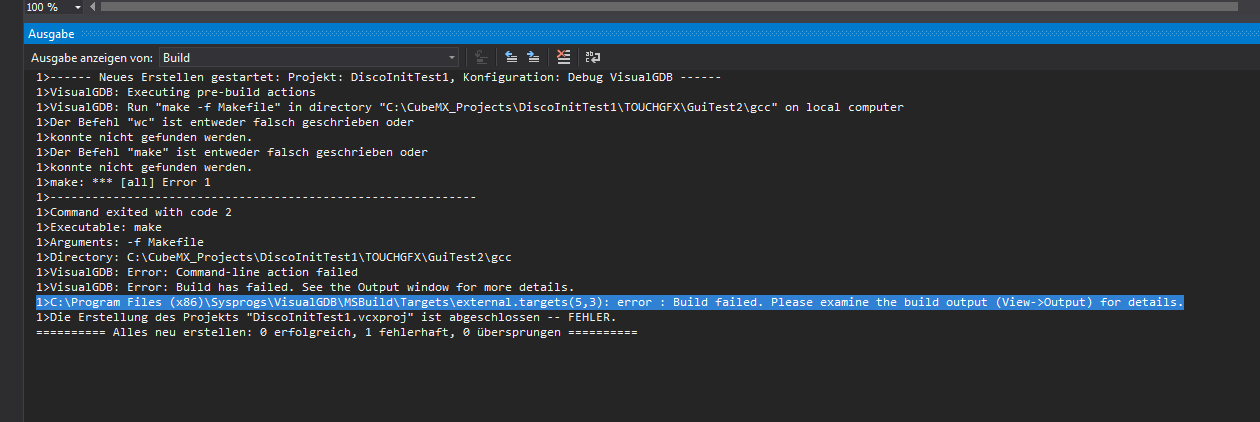Click the disabled Find Message in Code icon
Screen dimensions: 1260x422
coord(482,58)
